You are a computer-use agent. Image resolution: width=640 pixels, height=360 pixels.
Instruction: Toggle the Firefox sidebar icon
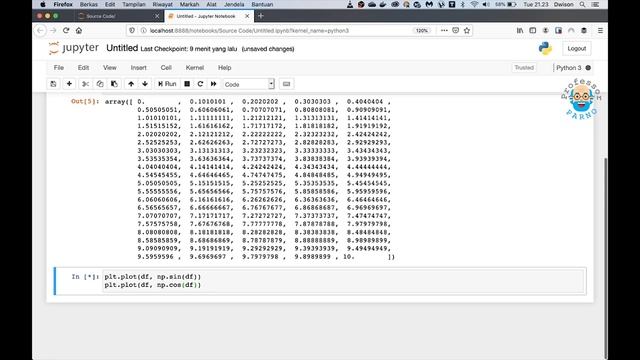[533, 31]
